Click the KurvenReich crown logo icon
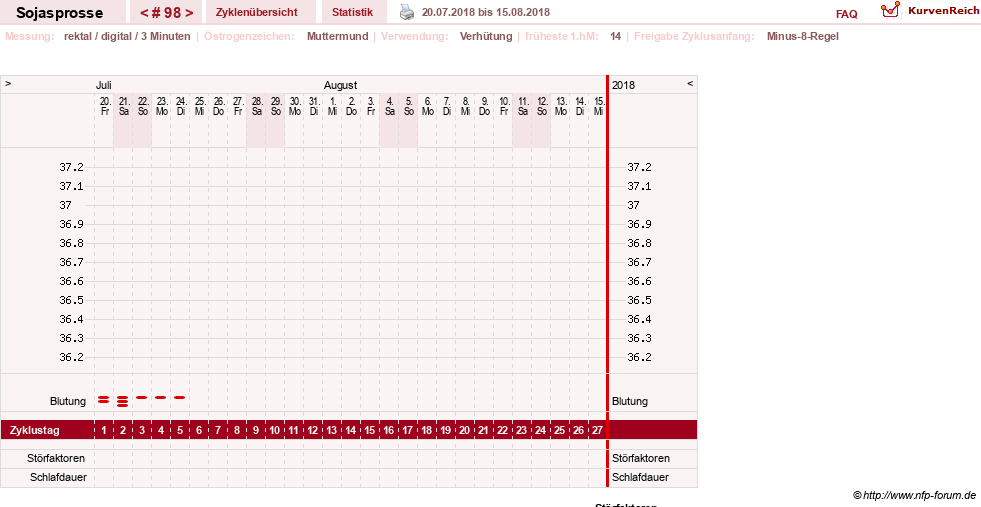This screenshot has width=981, height=507. [x=890, y=10]
